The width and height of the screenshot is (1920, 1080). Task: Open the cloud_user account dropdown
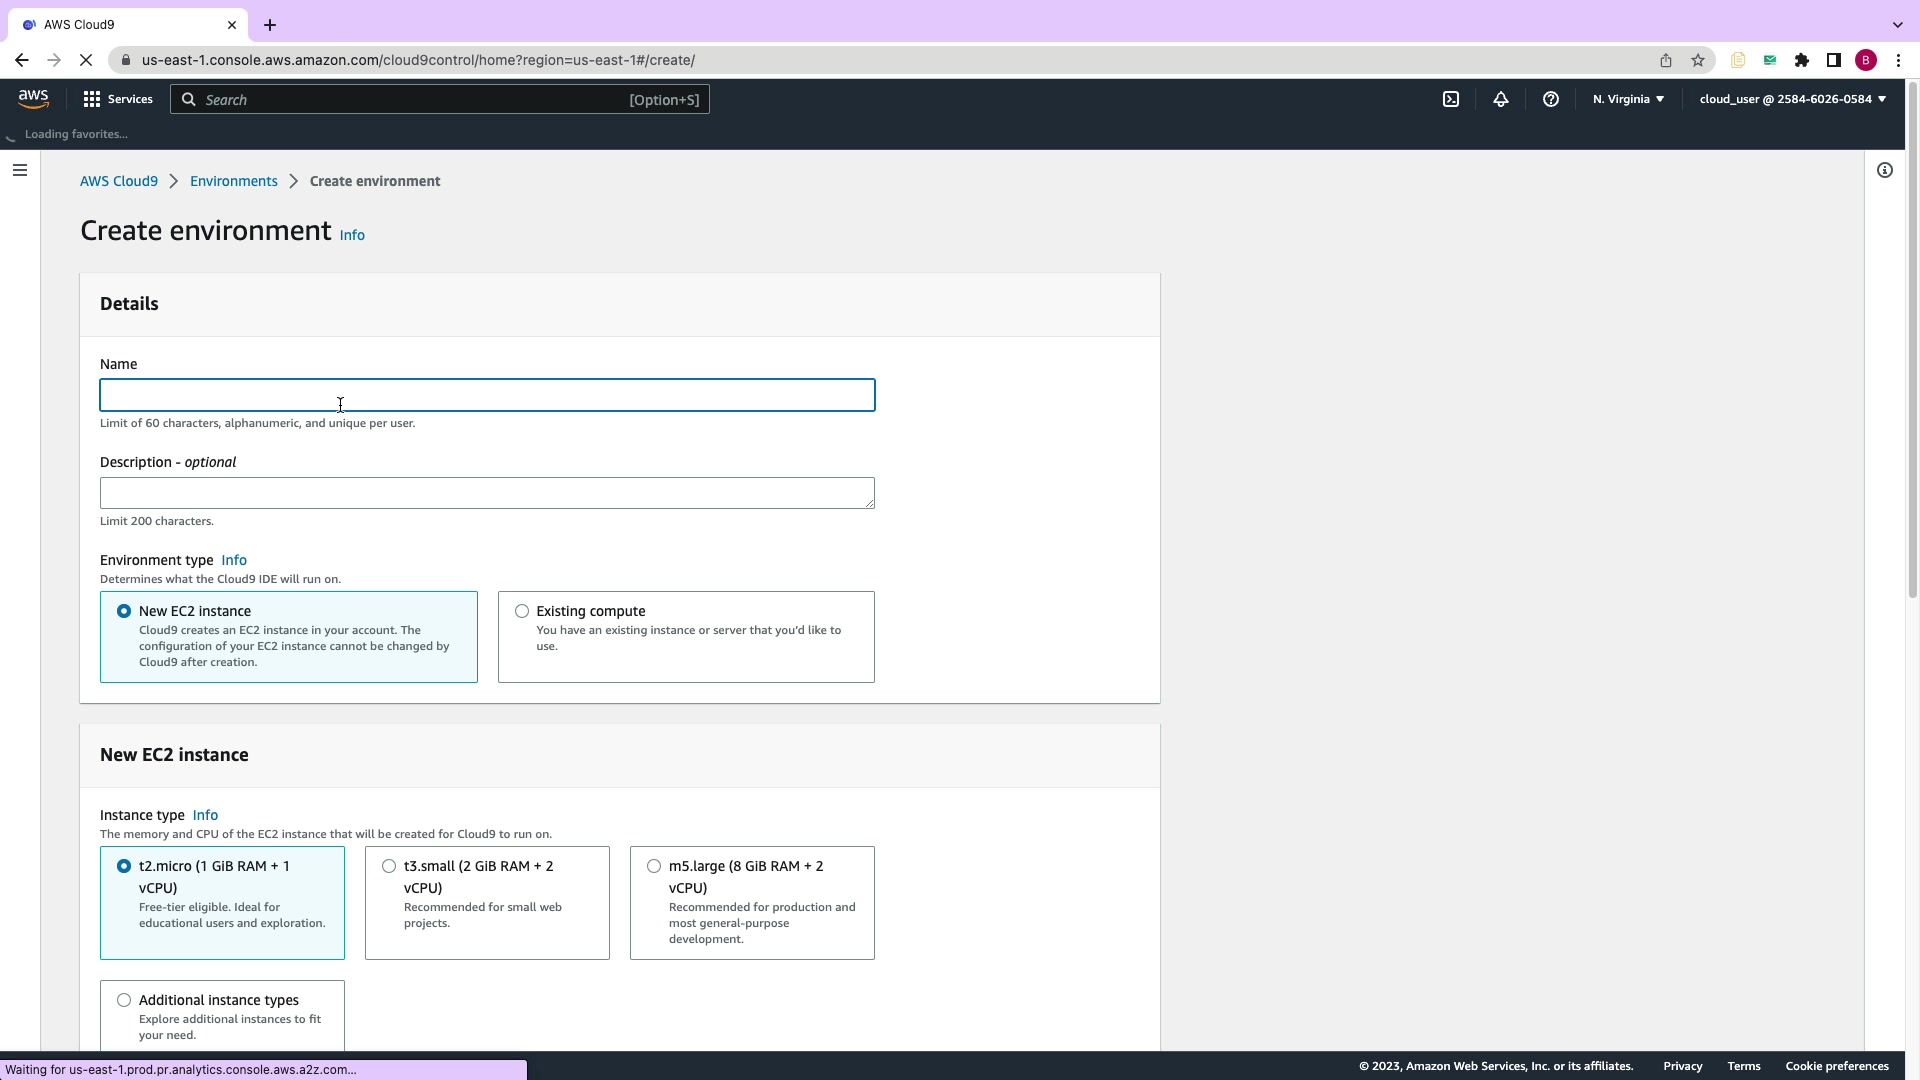tap(1792, 99)
